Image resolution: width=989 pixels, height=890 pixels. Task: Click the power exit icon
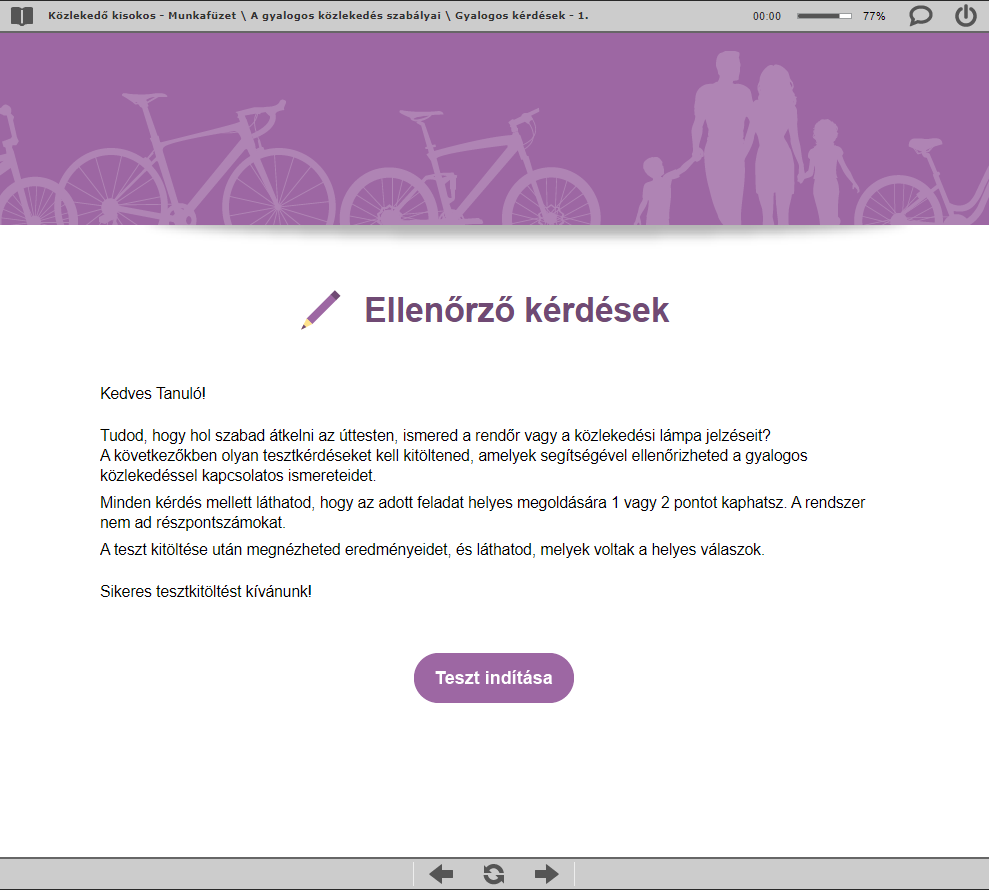tap(966, 15)
